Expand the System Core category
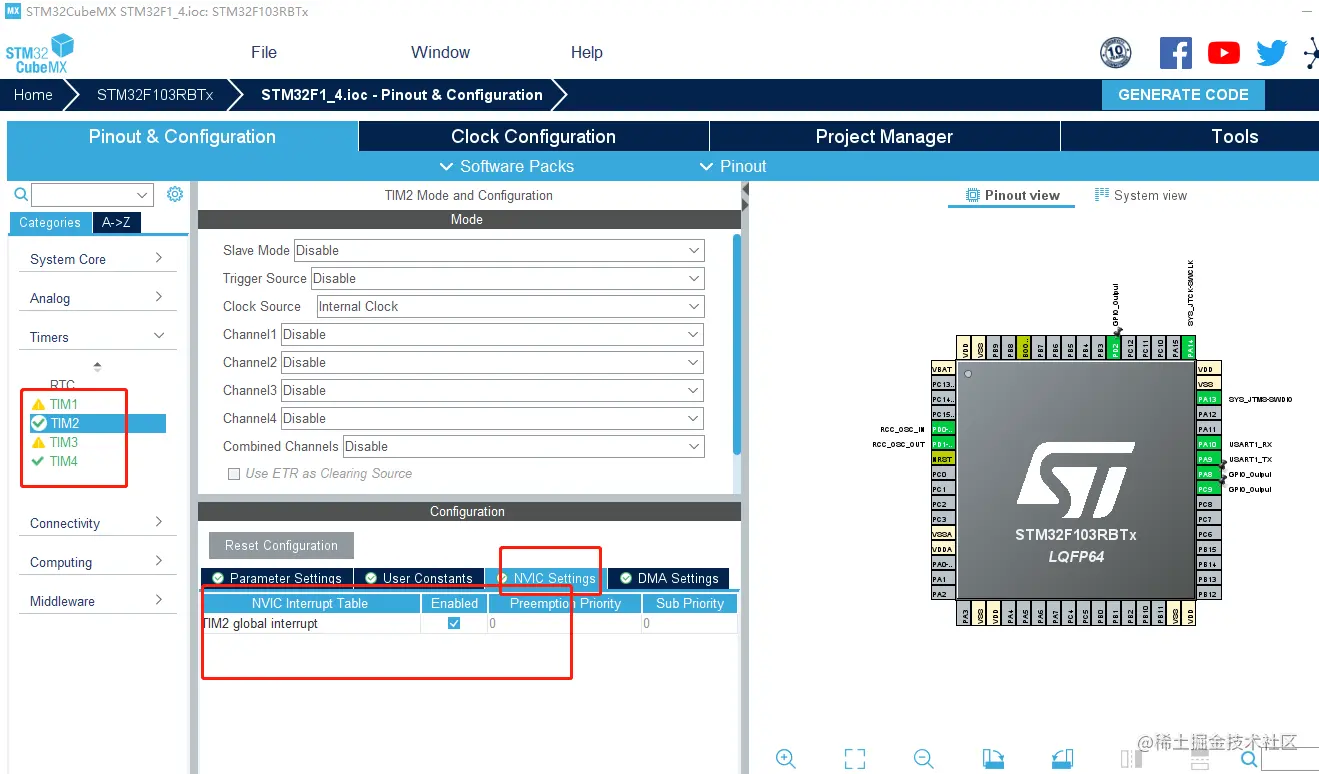This screenshot has height=774, width=1319. coord(98,259)
